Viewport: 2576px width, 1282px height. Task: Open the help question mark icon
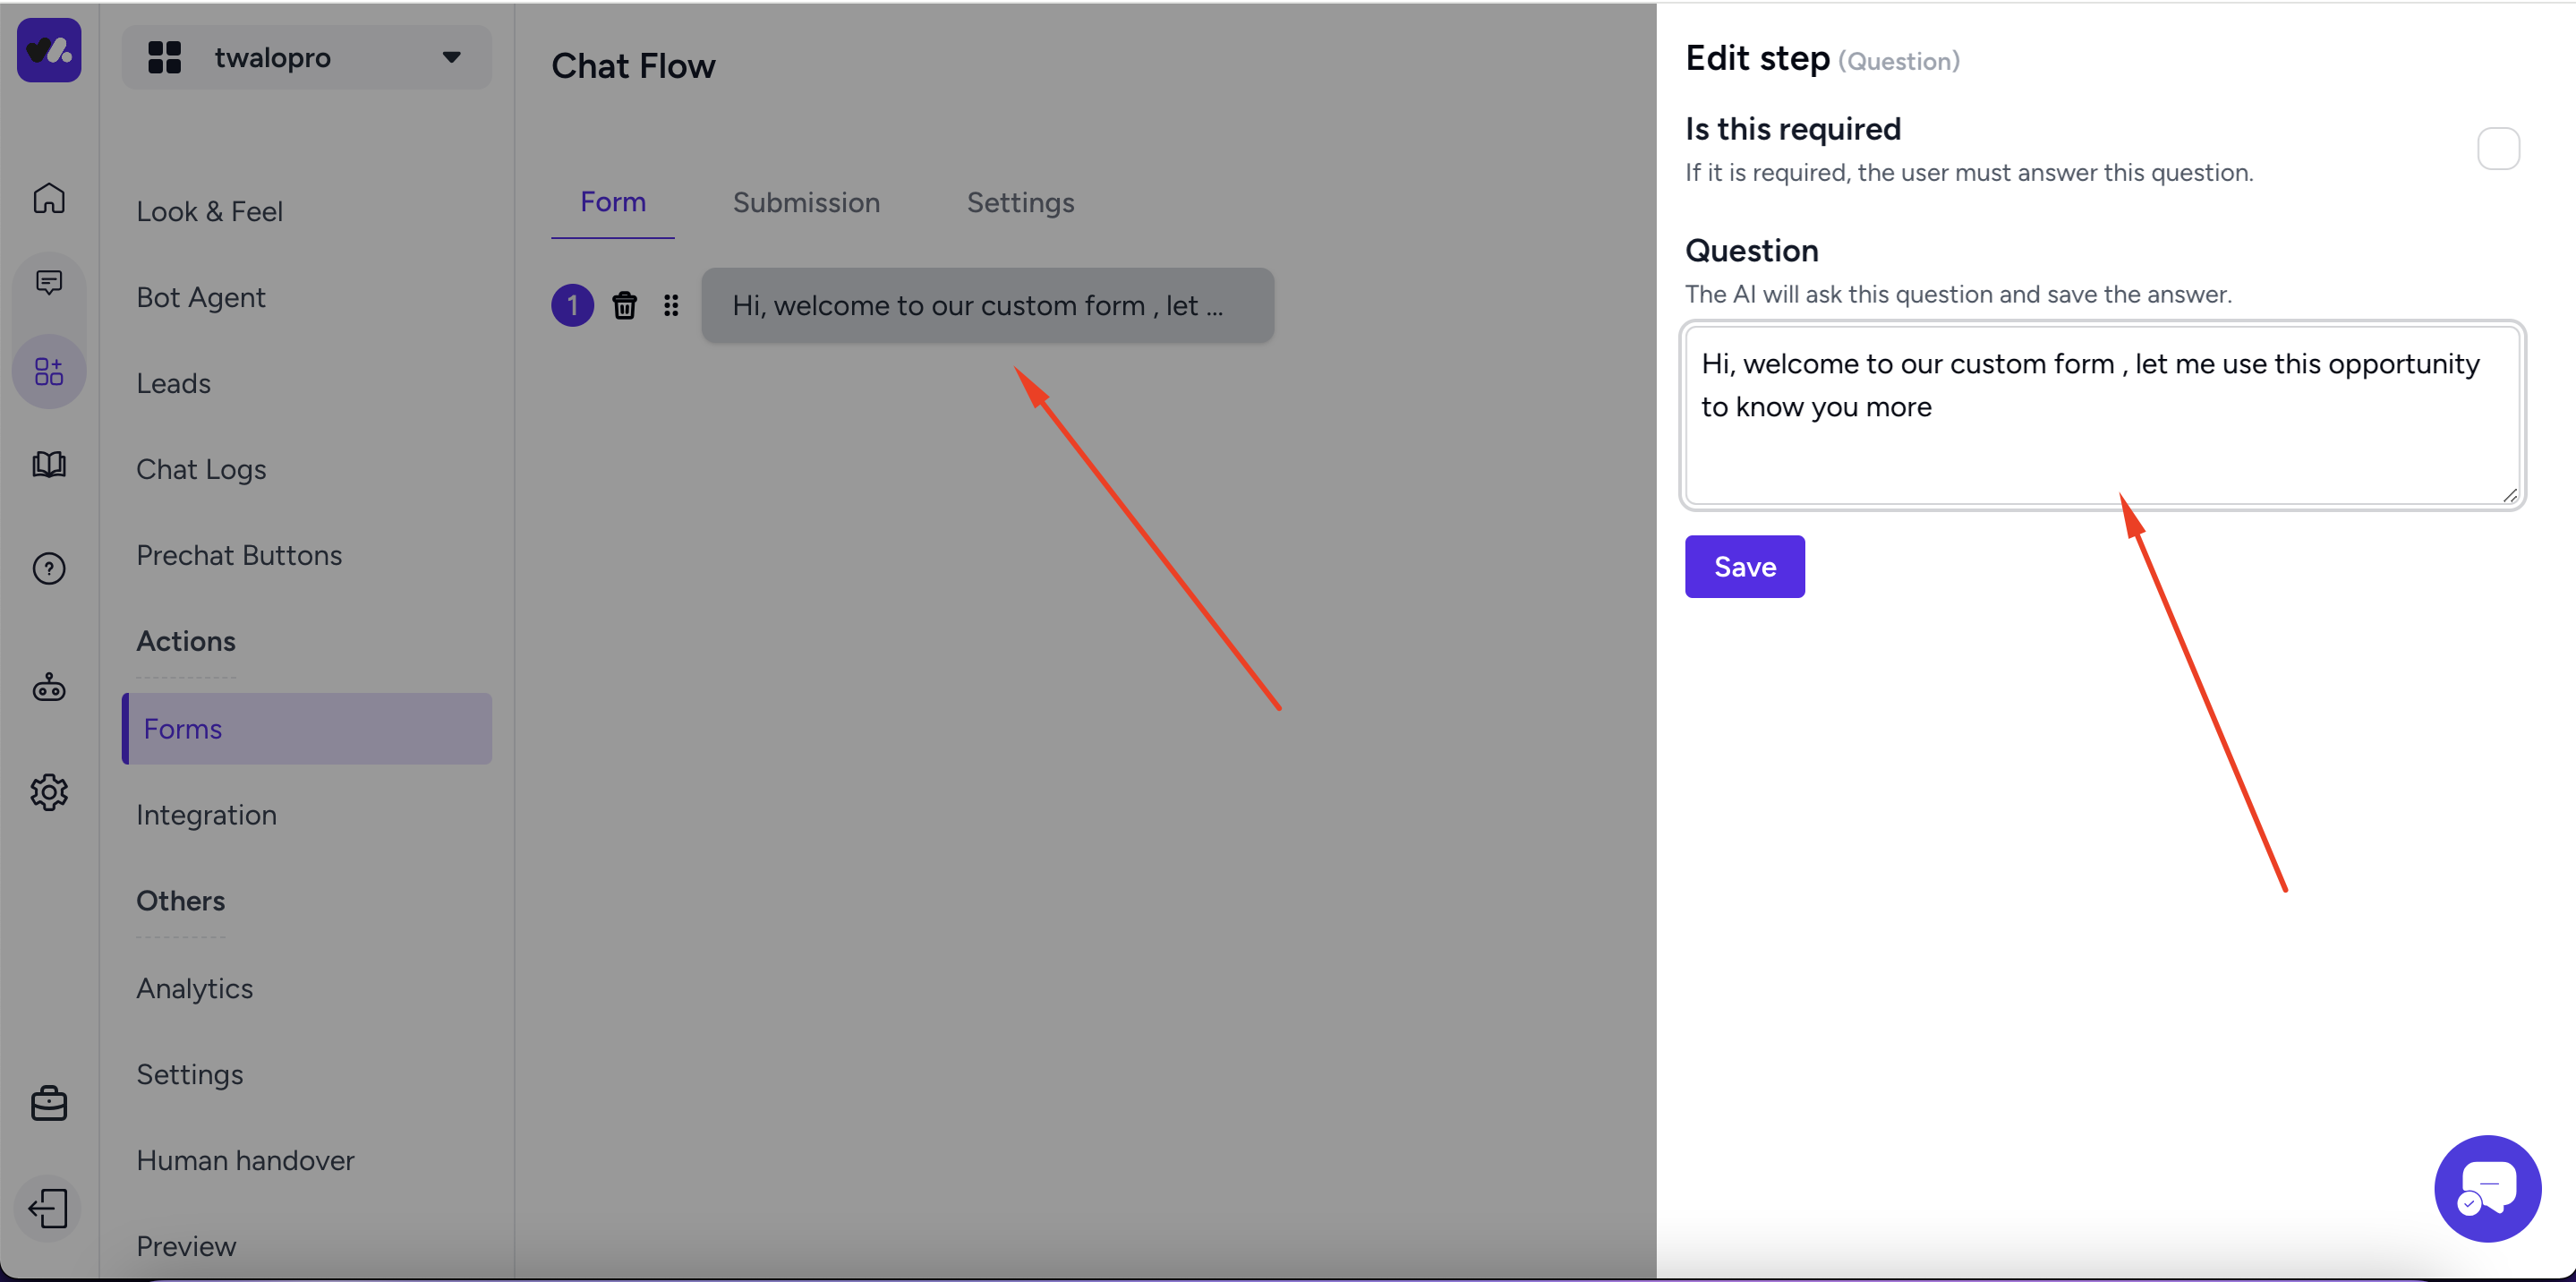pos(49,569)
